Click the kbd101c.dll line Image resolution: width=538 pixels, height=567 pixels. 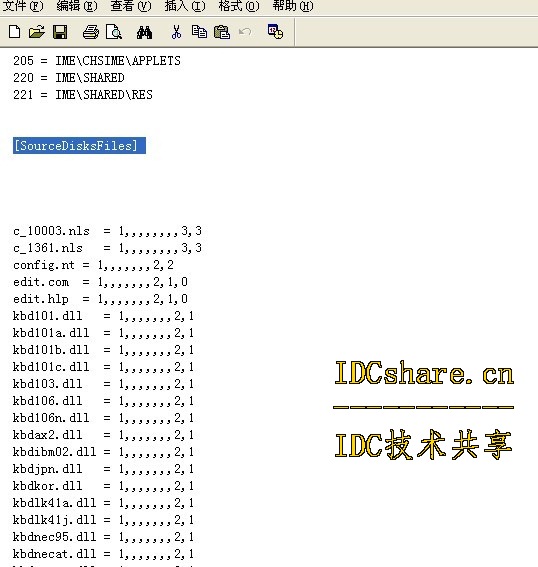tap(103, 367)
